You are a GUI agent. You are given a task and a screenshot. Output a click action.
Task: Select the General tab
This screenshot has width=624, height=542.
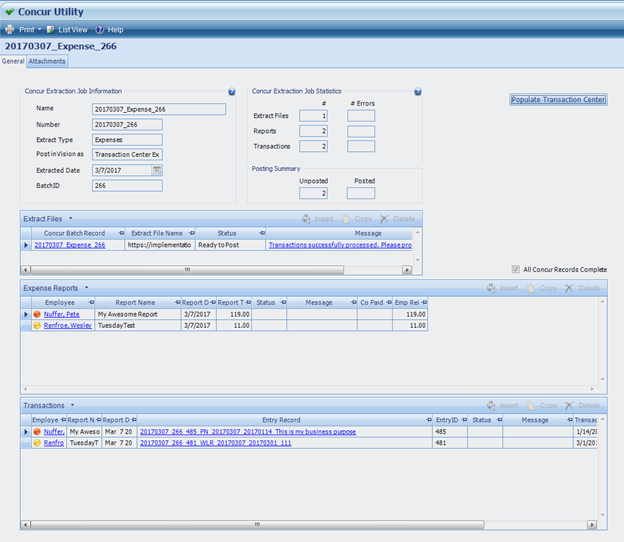coord(13,61)
